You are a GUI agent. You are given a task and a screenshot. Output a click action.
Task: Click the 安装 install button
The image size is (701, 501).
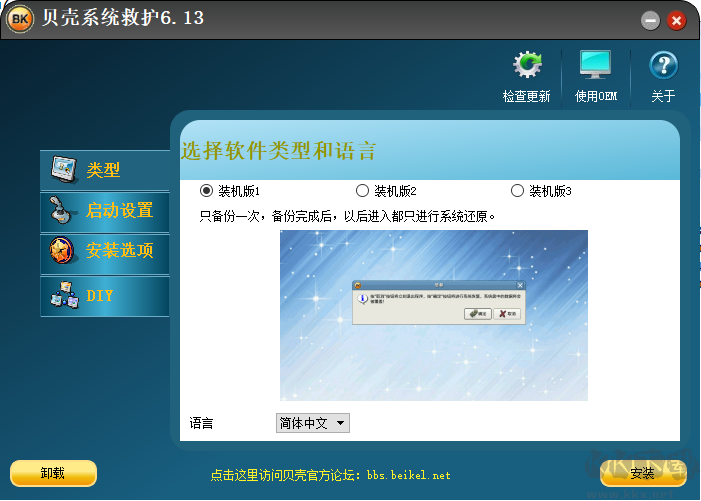(642, 473)
